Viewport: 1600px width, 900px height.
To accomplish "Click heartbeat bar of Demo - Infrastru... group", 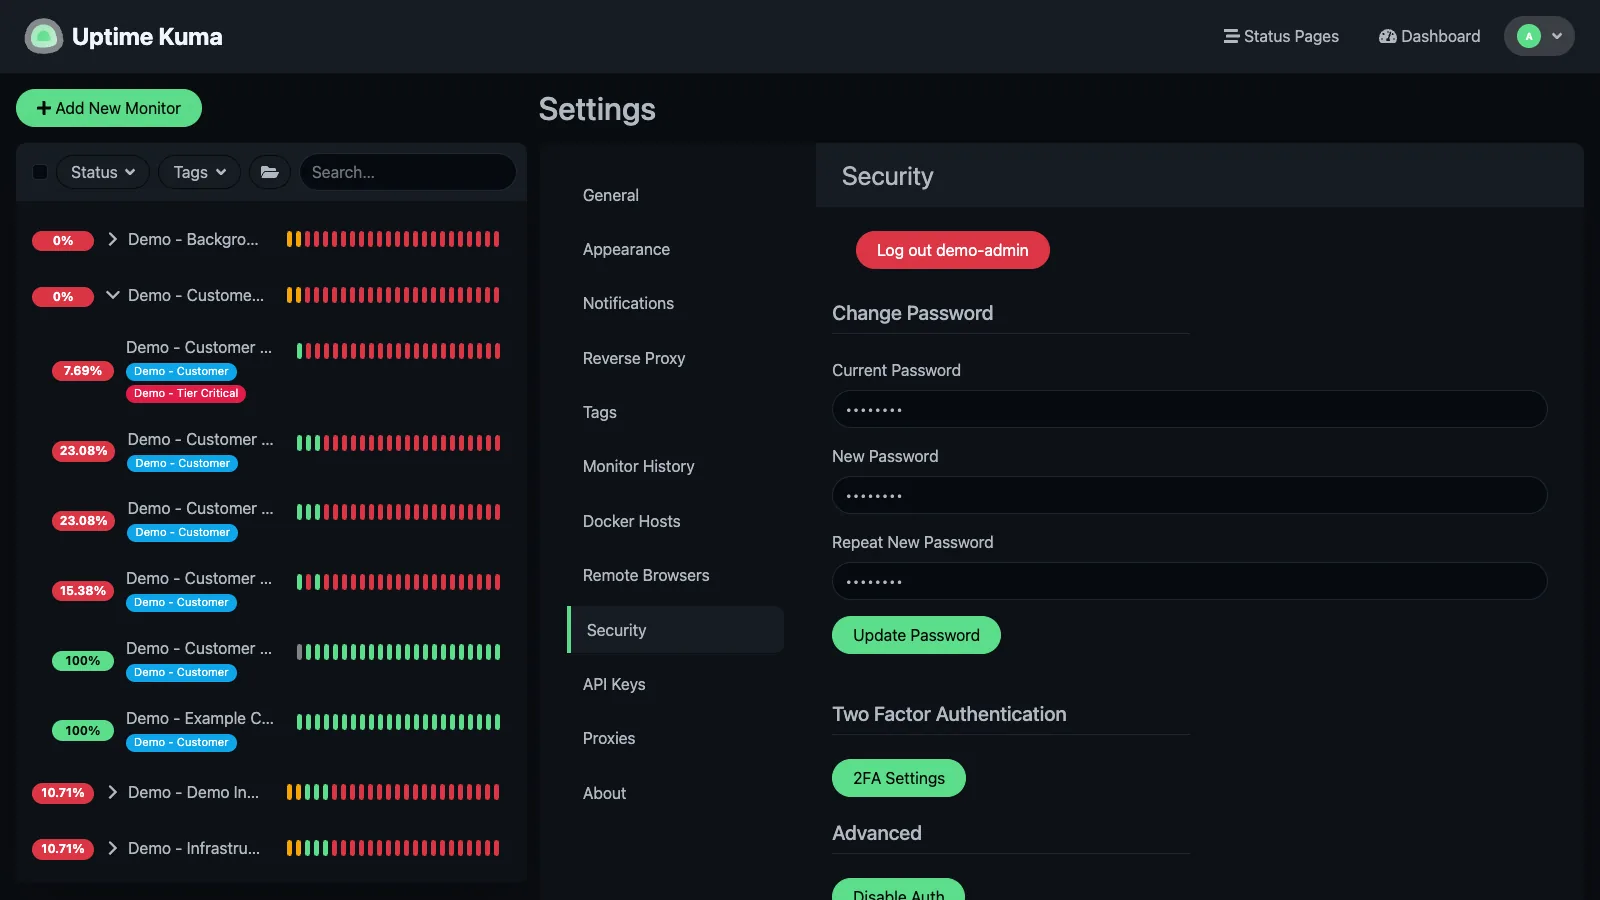I will pyautogui.click(x=393, y=848).
